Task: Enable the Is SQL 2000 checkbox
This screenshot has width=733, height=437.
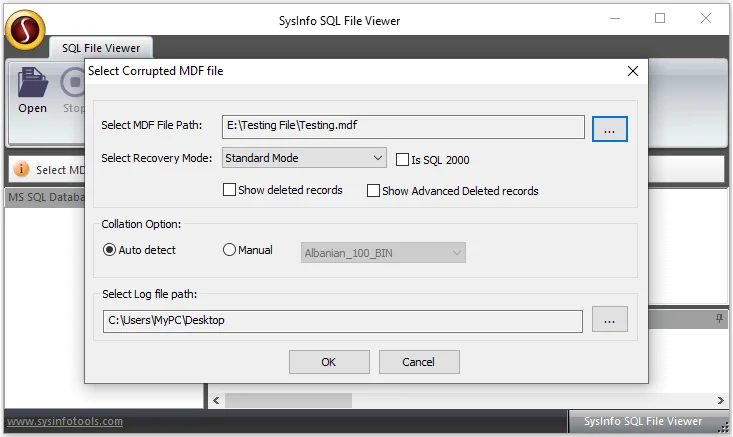Action: 403,159
